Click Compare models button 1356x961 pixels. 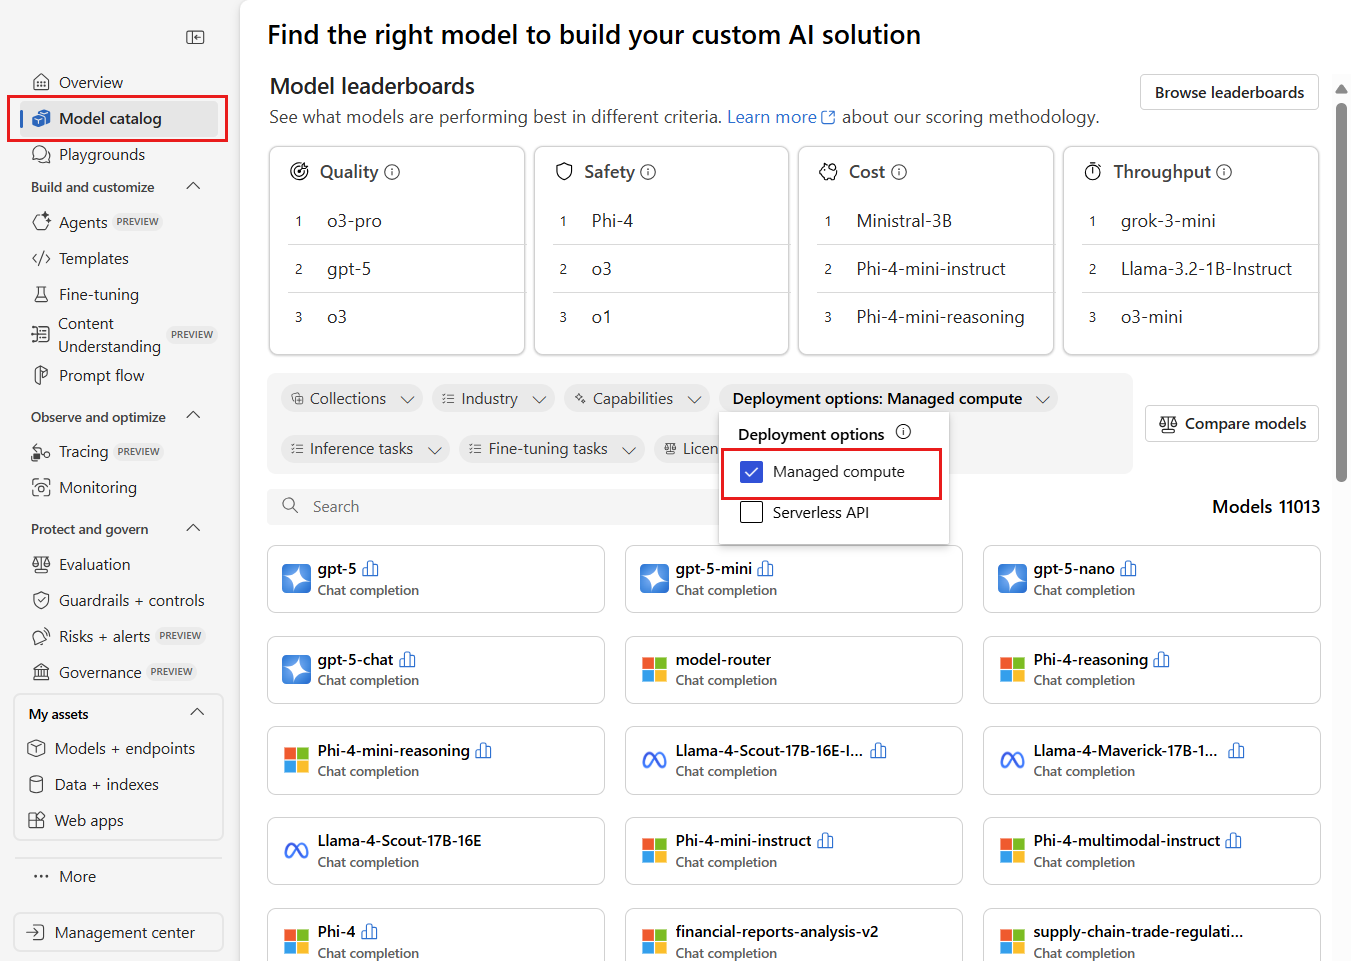point(1232,424)
